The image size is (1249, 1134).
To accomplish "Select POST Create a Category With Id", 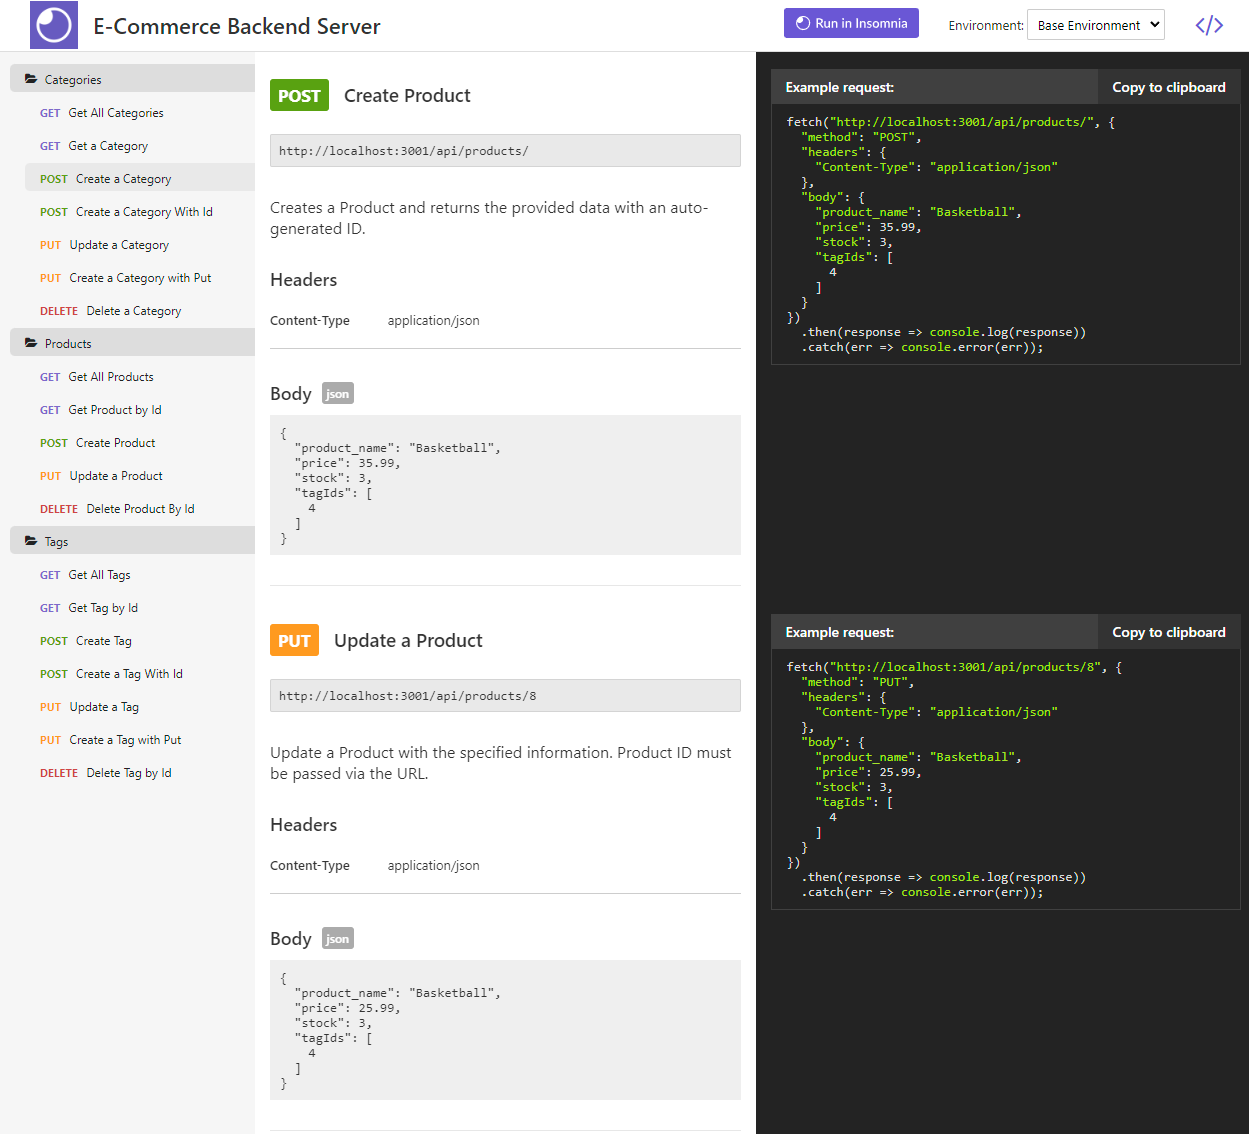I will pos(140,212).
